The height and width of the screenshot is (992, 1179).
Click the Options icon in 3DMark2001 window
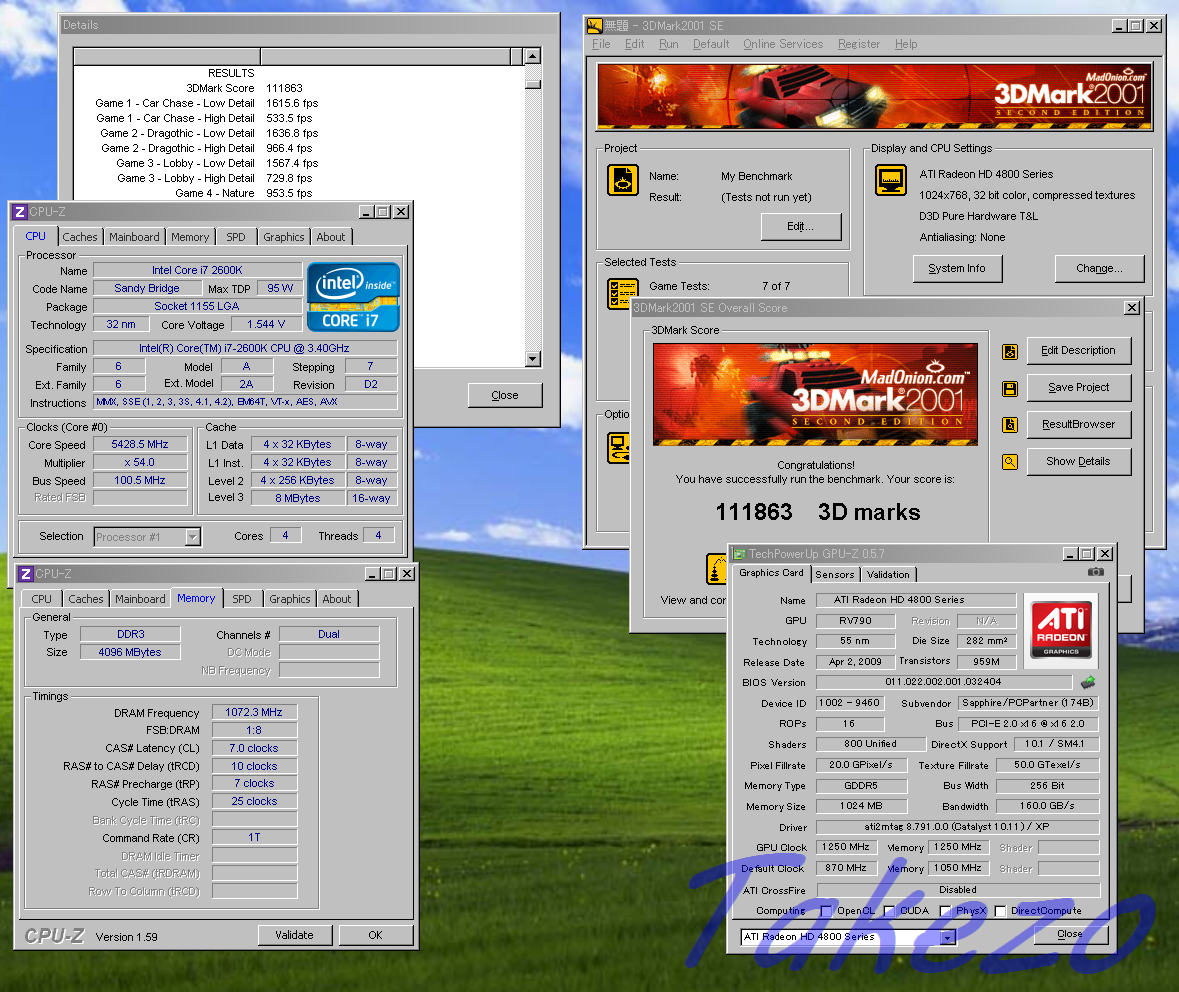(x=619, y=449)
